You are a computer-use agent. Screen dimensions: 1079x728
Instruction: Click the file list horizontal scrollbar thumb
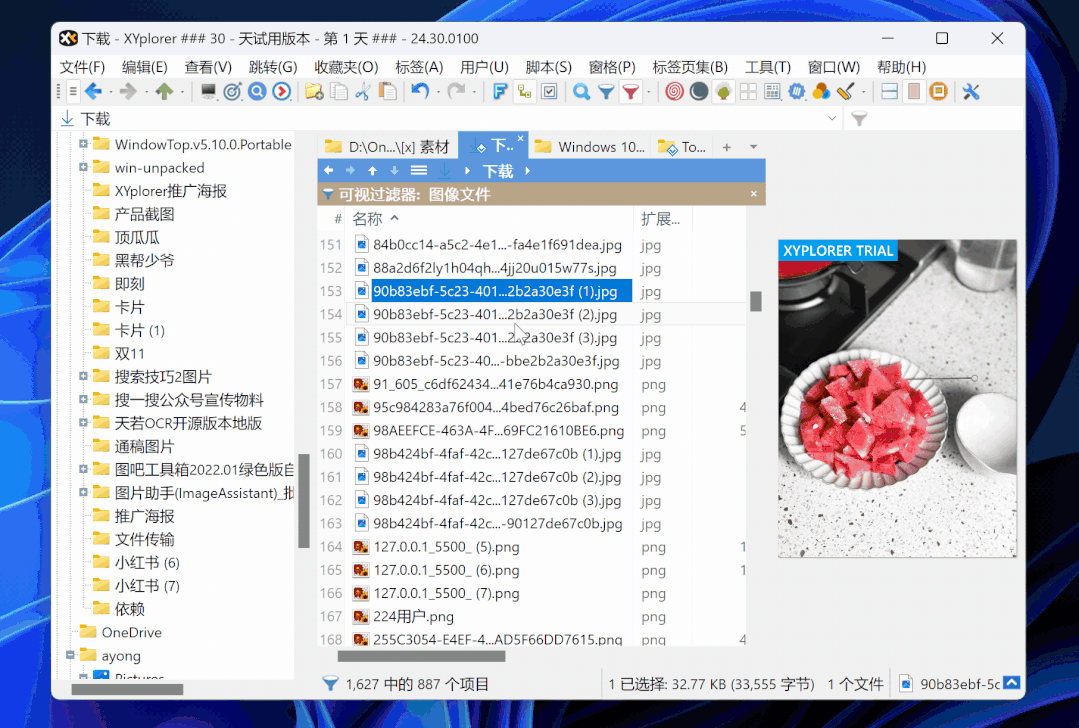(421, 656)
